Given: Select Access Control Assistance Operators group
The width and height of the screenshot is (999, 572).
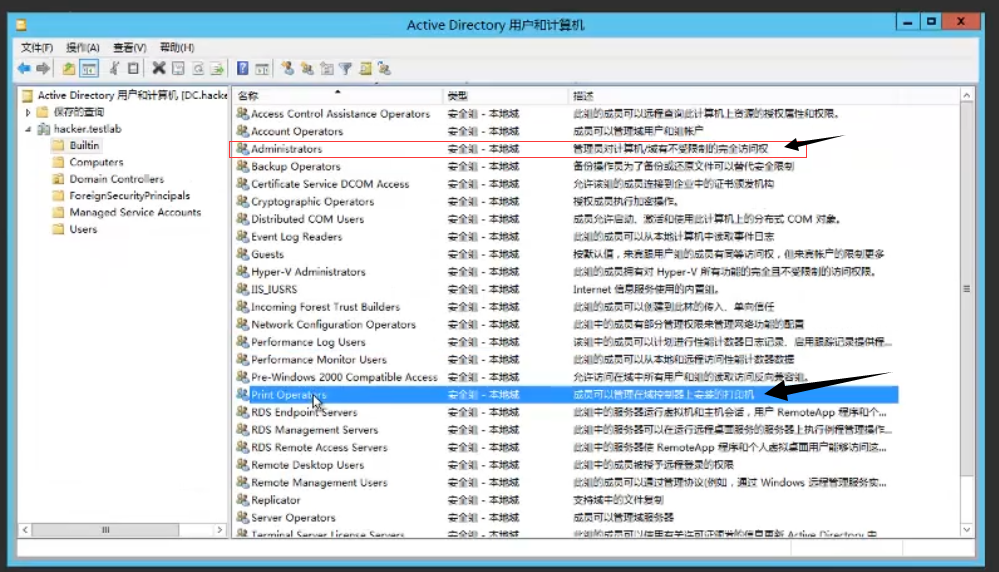Looking at the screenshot, I should [x=340, y=113].
